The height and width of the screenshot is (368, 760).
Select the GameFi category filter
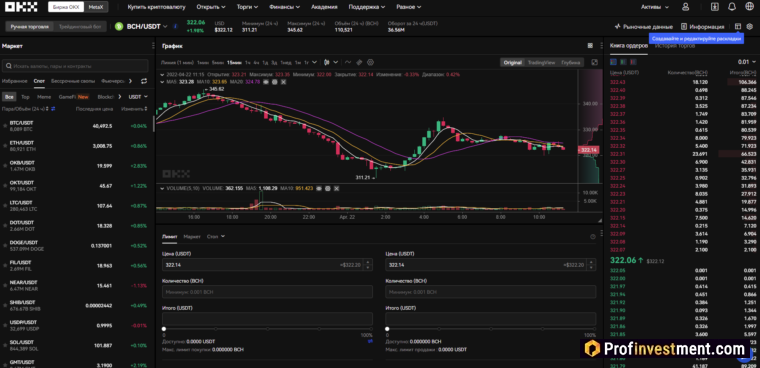(74, 96)
